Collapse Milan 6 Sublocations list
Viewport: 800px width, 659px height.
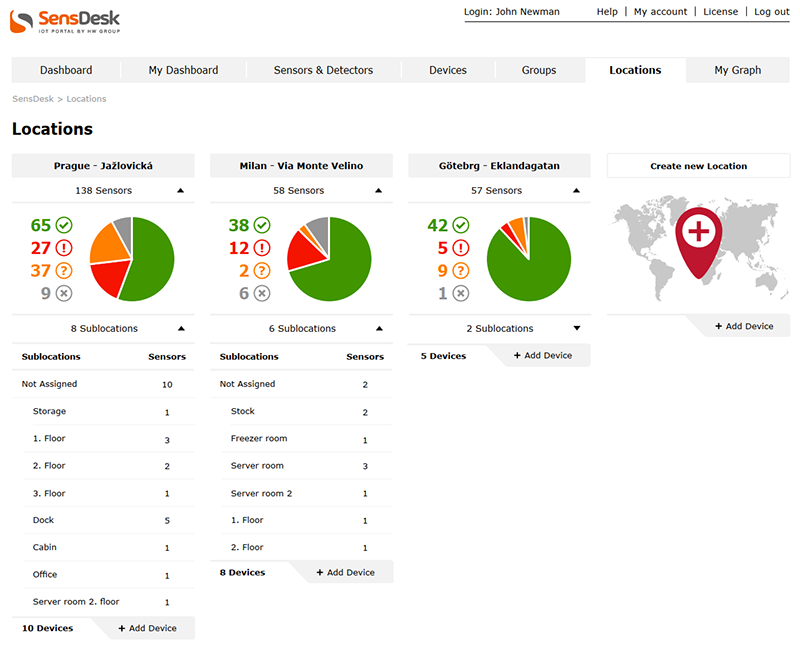379,328
